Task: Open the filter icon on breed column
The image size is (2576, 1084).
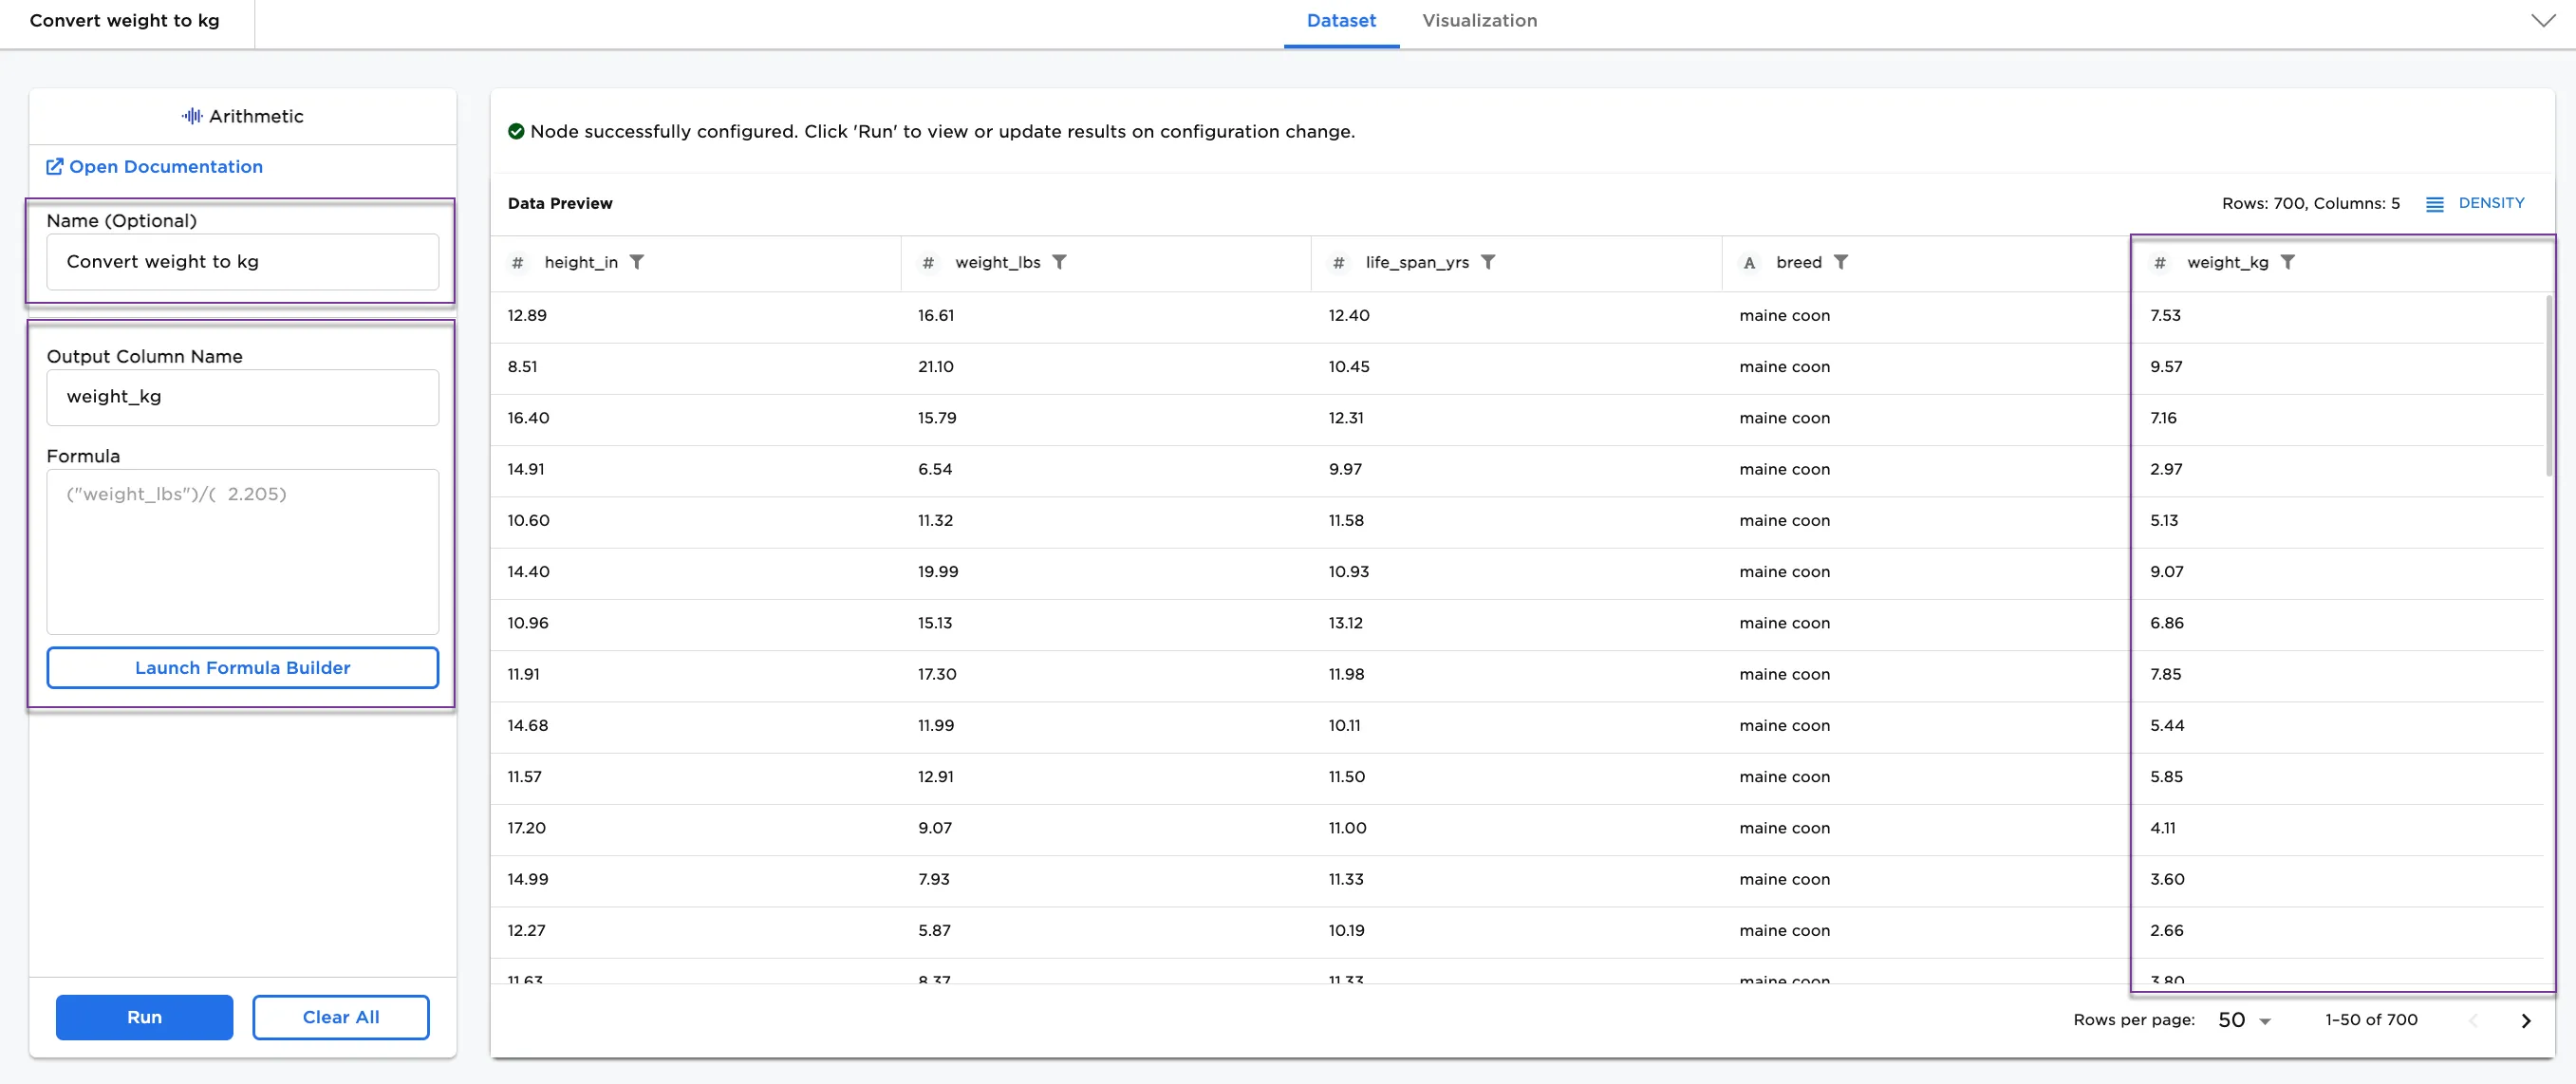Action: point(1844,262)
